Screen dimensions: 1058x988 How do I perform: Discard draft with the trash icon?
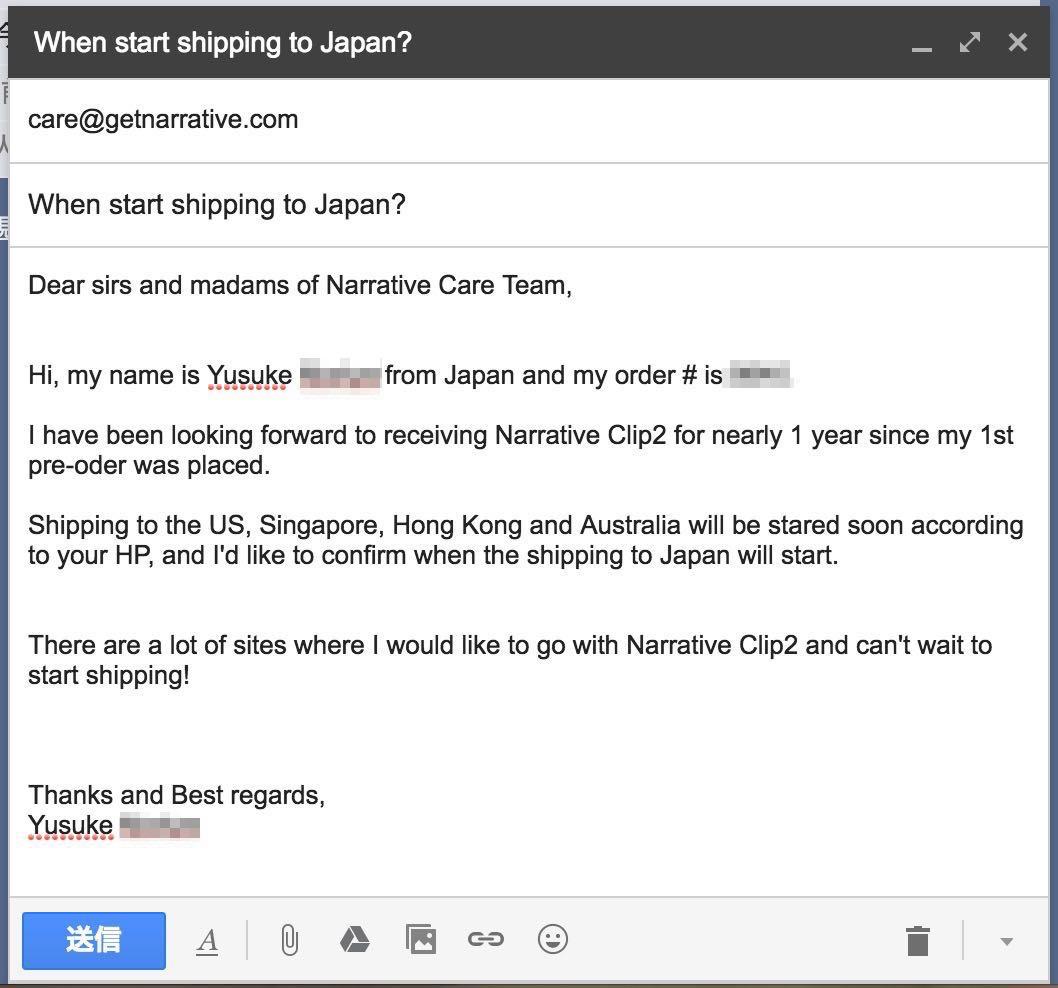[918, 941]
